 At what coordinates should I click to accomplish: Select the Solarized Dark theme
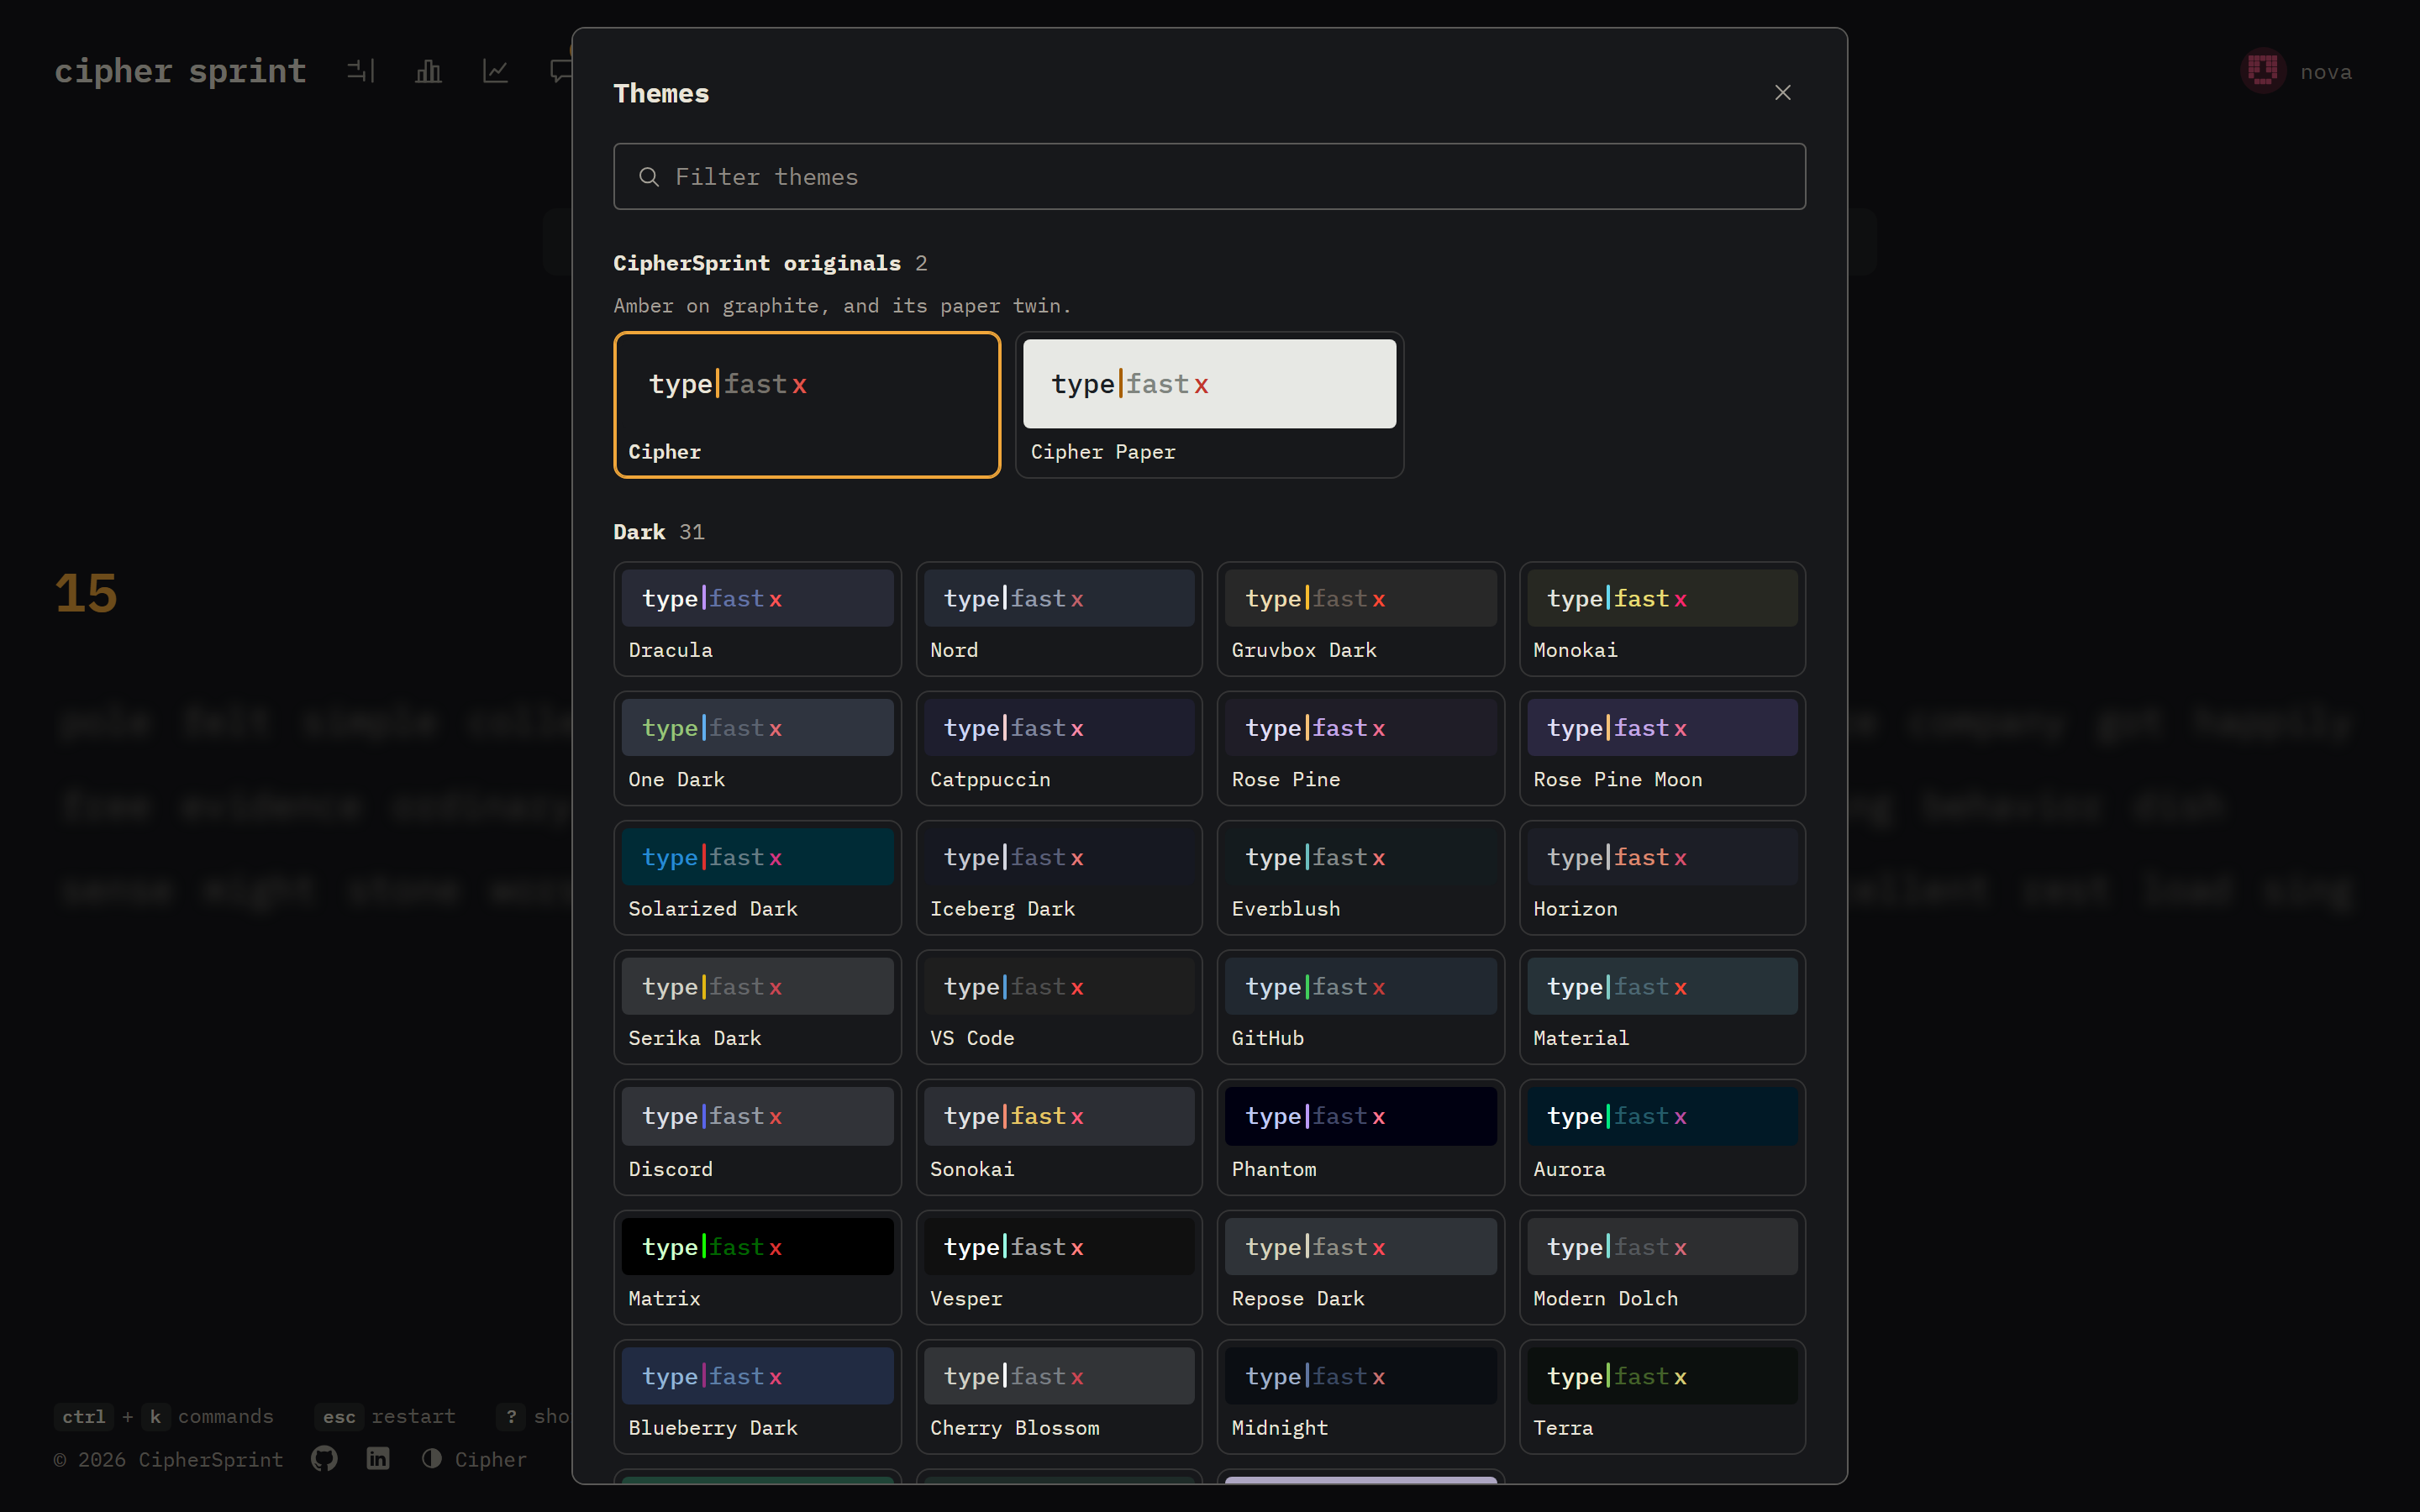pyautogui.click(x=757, y=878)
